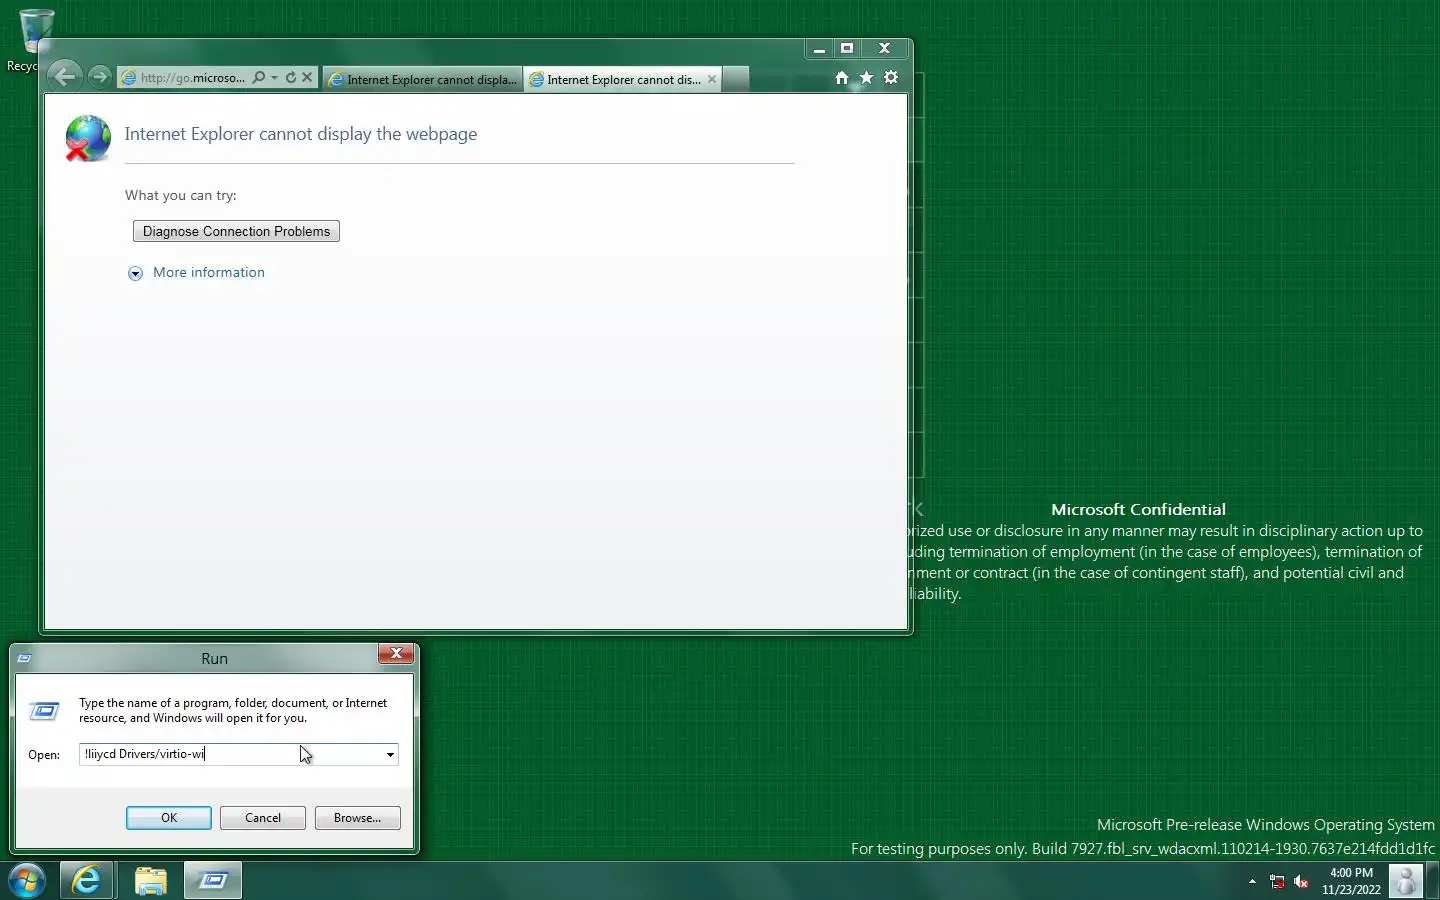Go back in Internet Explorer
Screen dimensions: 1440x900
coord(64,76)
